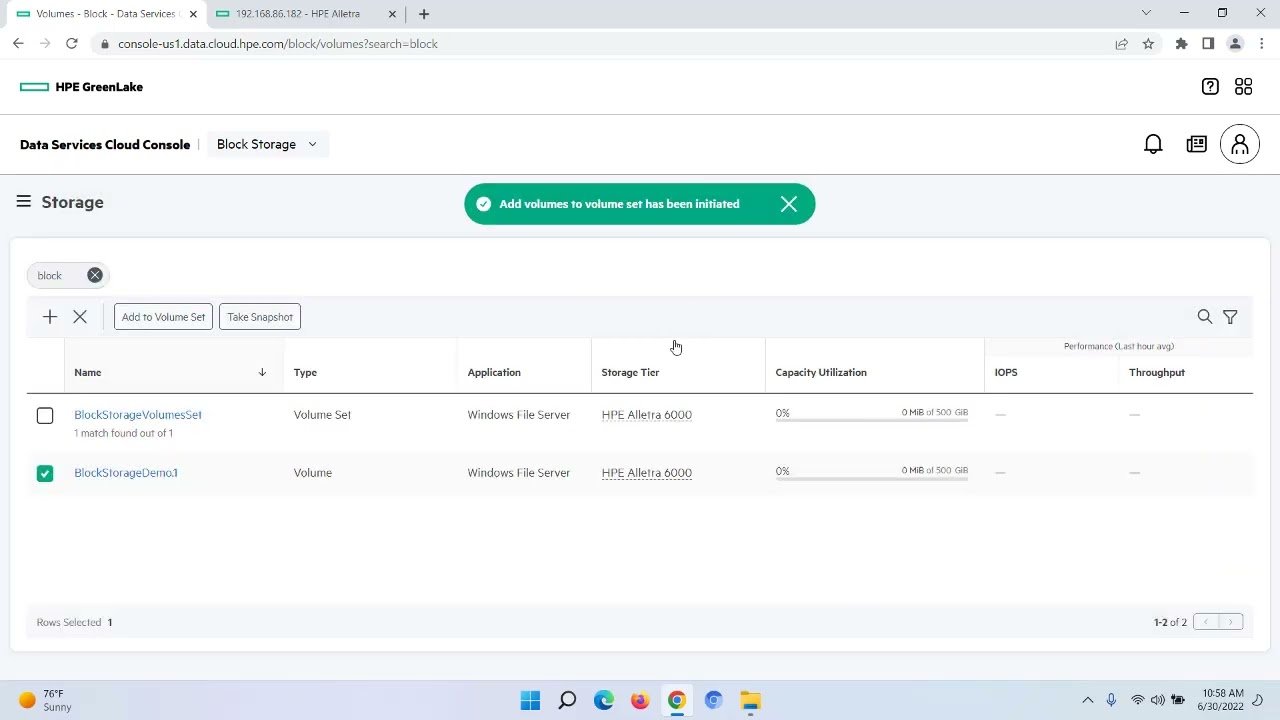The width and height of the screenshot is (1280, 720).
Task: Open the BlockStorageVolumesSet link
Action: (x=138, y=414)
